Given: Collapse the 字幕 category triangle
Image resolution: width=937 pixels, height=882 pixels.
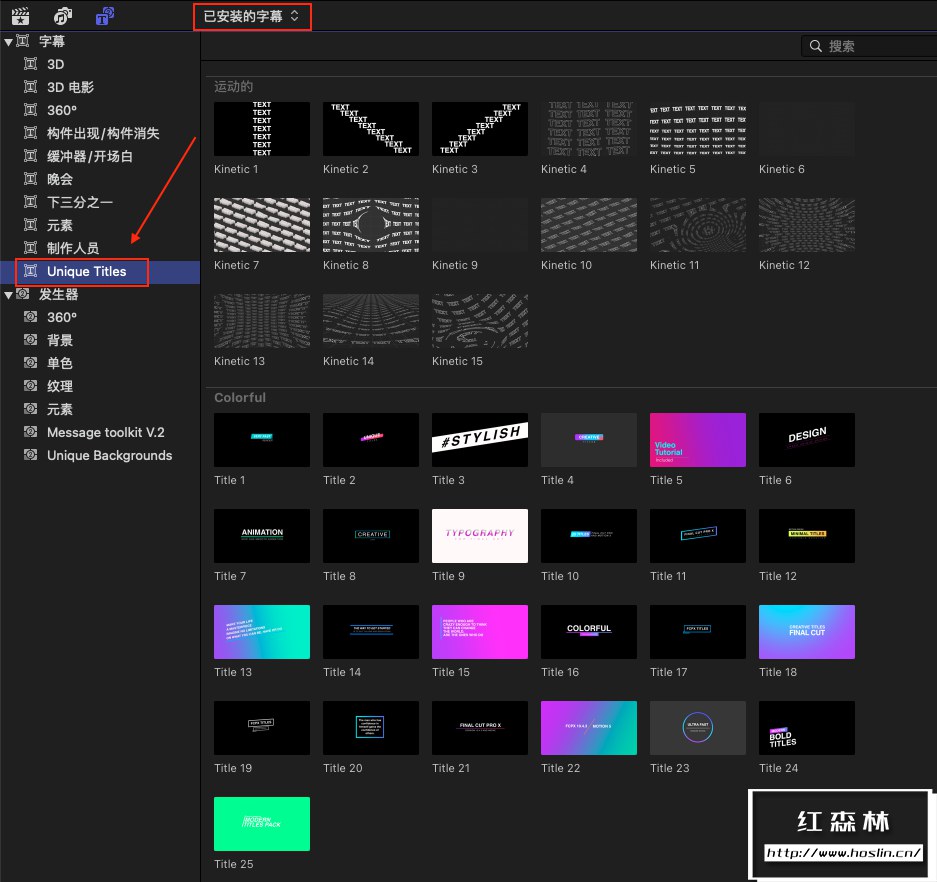Looking at the screenshot, I should click(8, 42).
